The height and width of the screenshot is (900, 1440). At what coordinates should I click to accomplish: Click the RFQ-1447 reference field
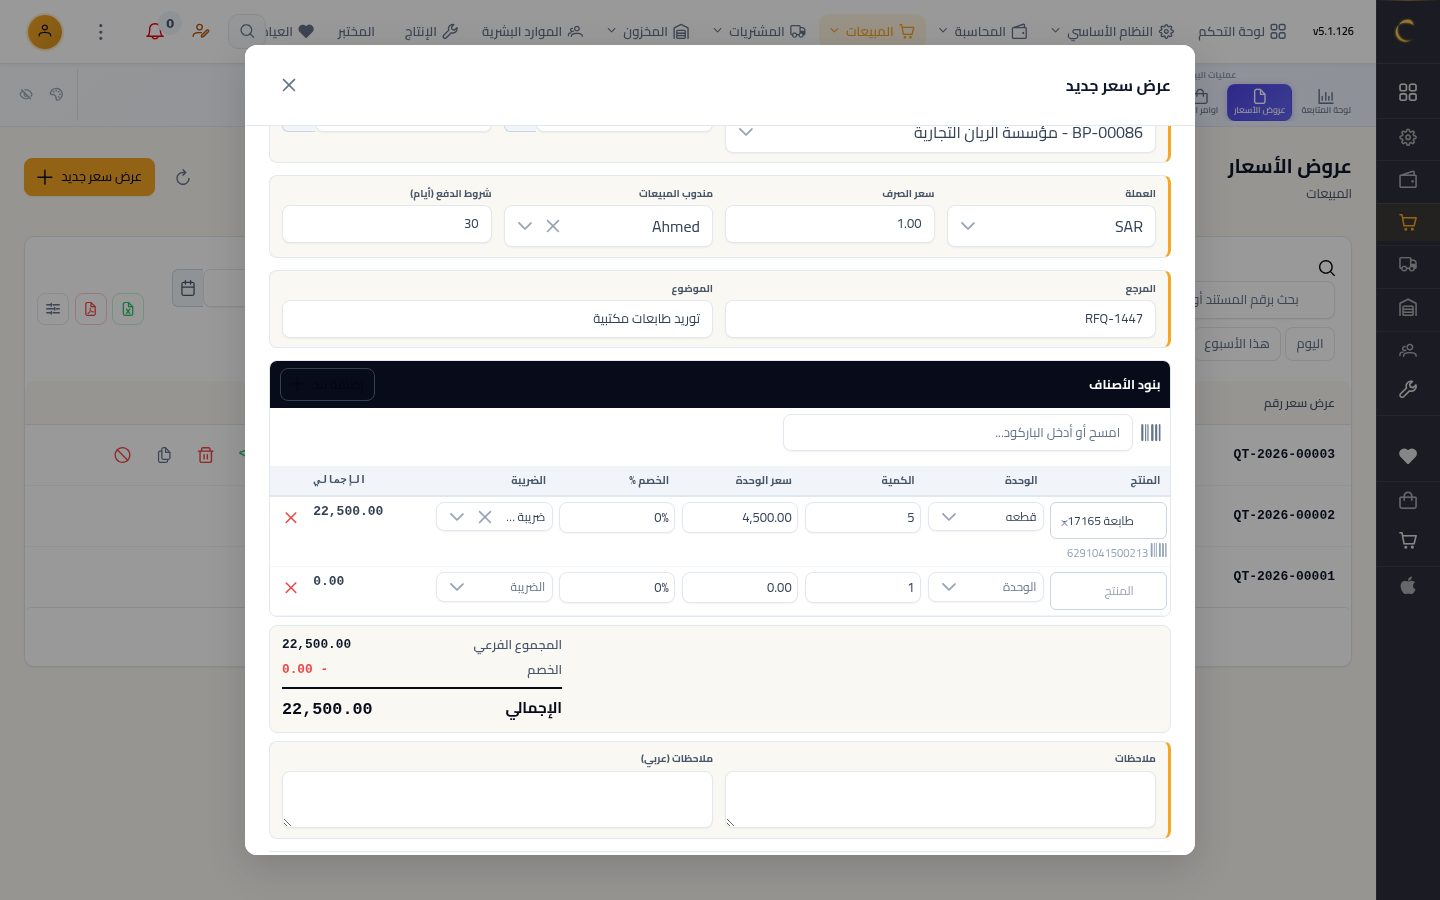point(941,319)
